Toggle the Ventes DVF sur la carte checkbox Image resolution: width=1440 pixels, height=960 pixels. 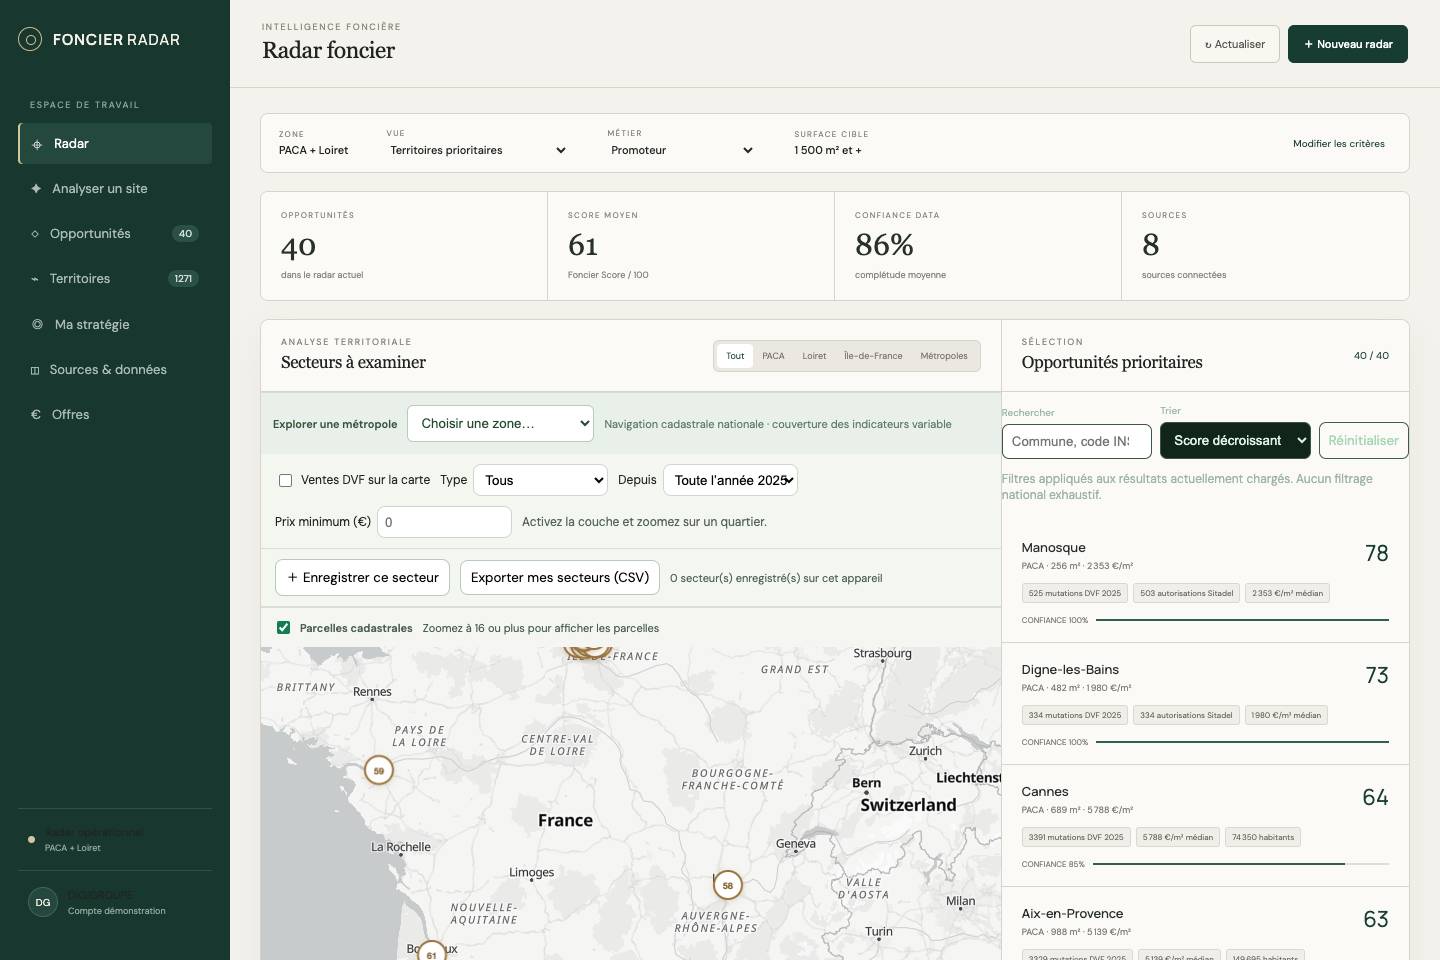(285, 480)
